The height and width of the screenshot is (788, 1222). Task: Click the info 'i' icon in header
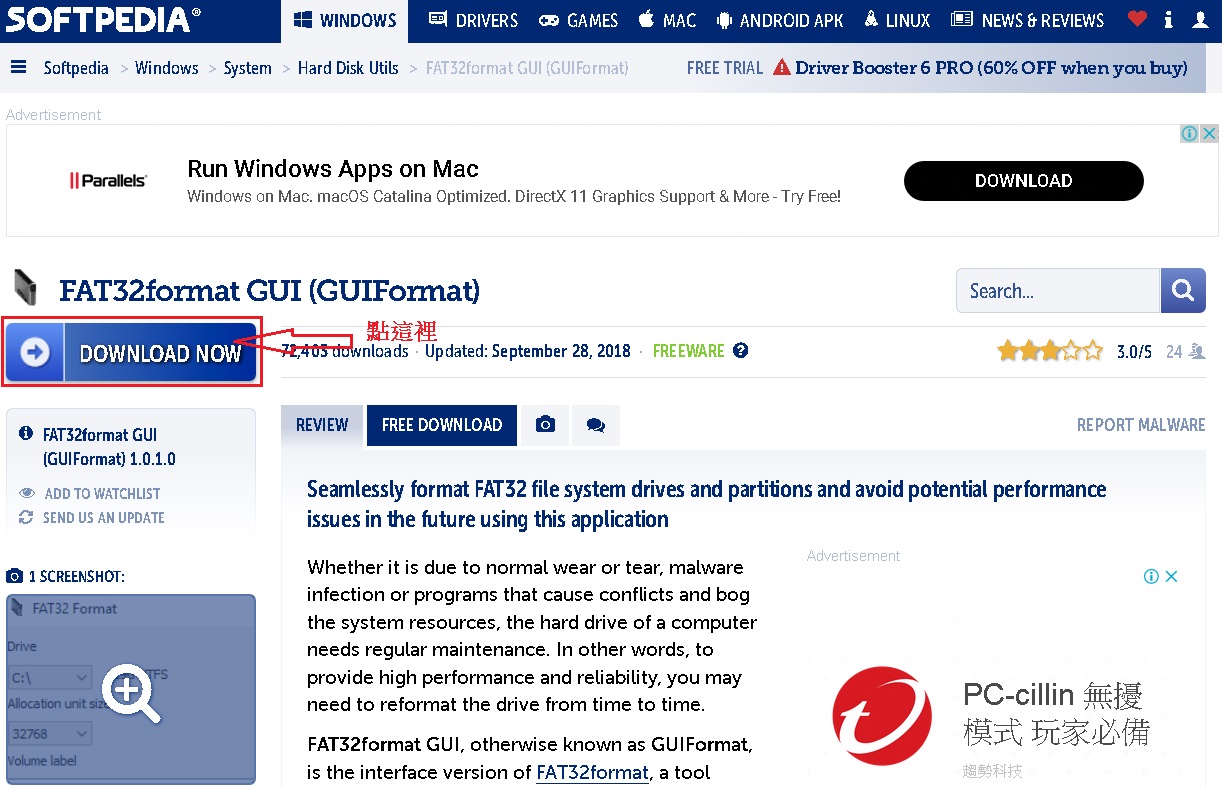tap(1168, 19)
